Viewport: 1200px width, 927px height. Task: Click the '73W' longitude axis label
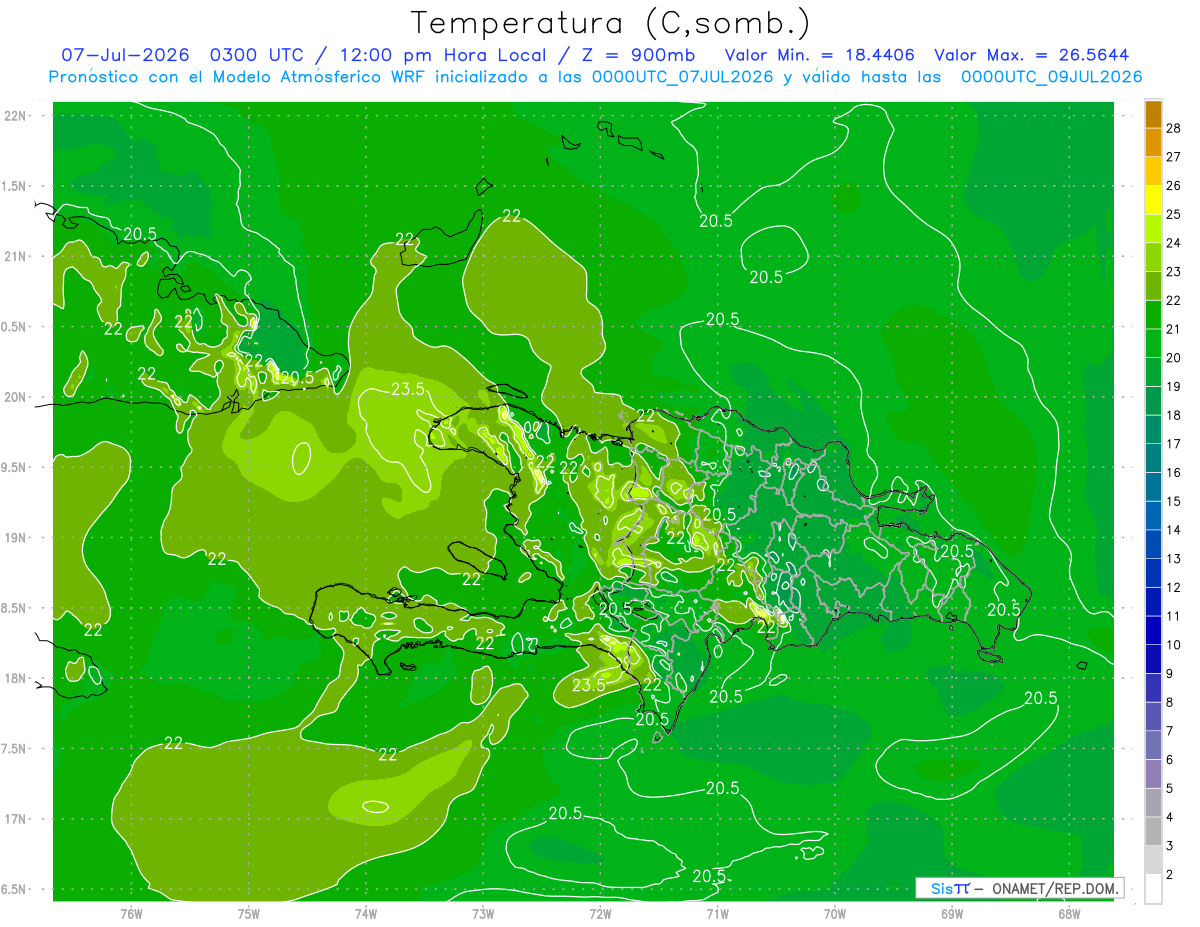[x=483, y=913]
